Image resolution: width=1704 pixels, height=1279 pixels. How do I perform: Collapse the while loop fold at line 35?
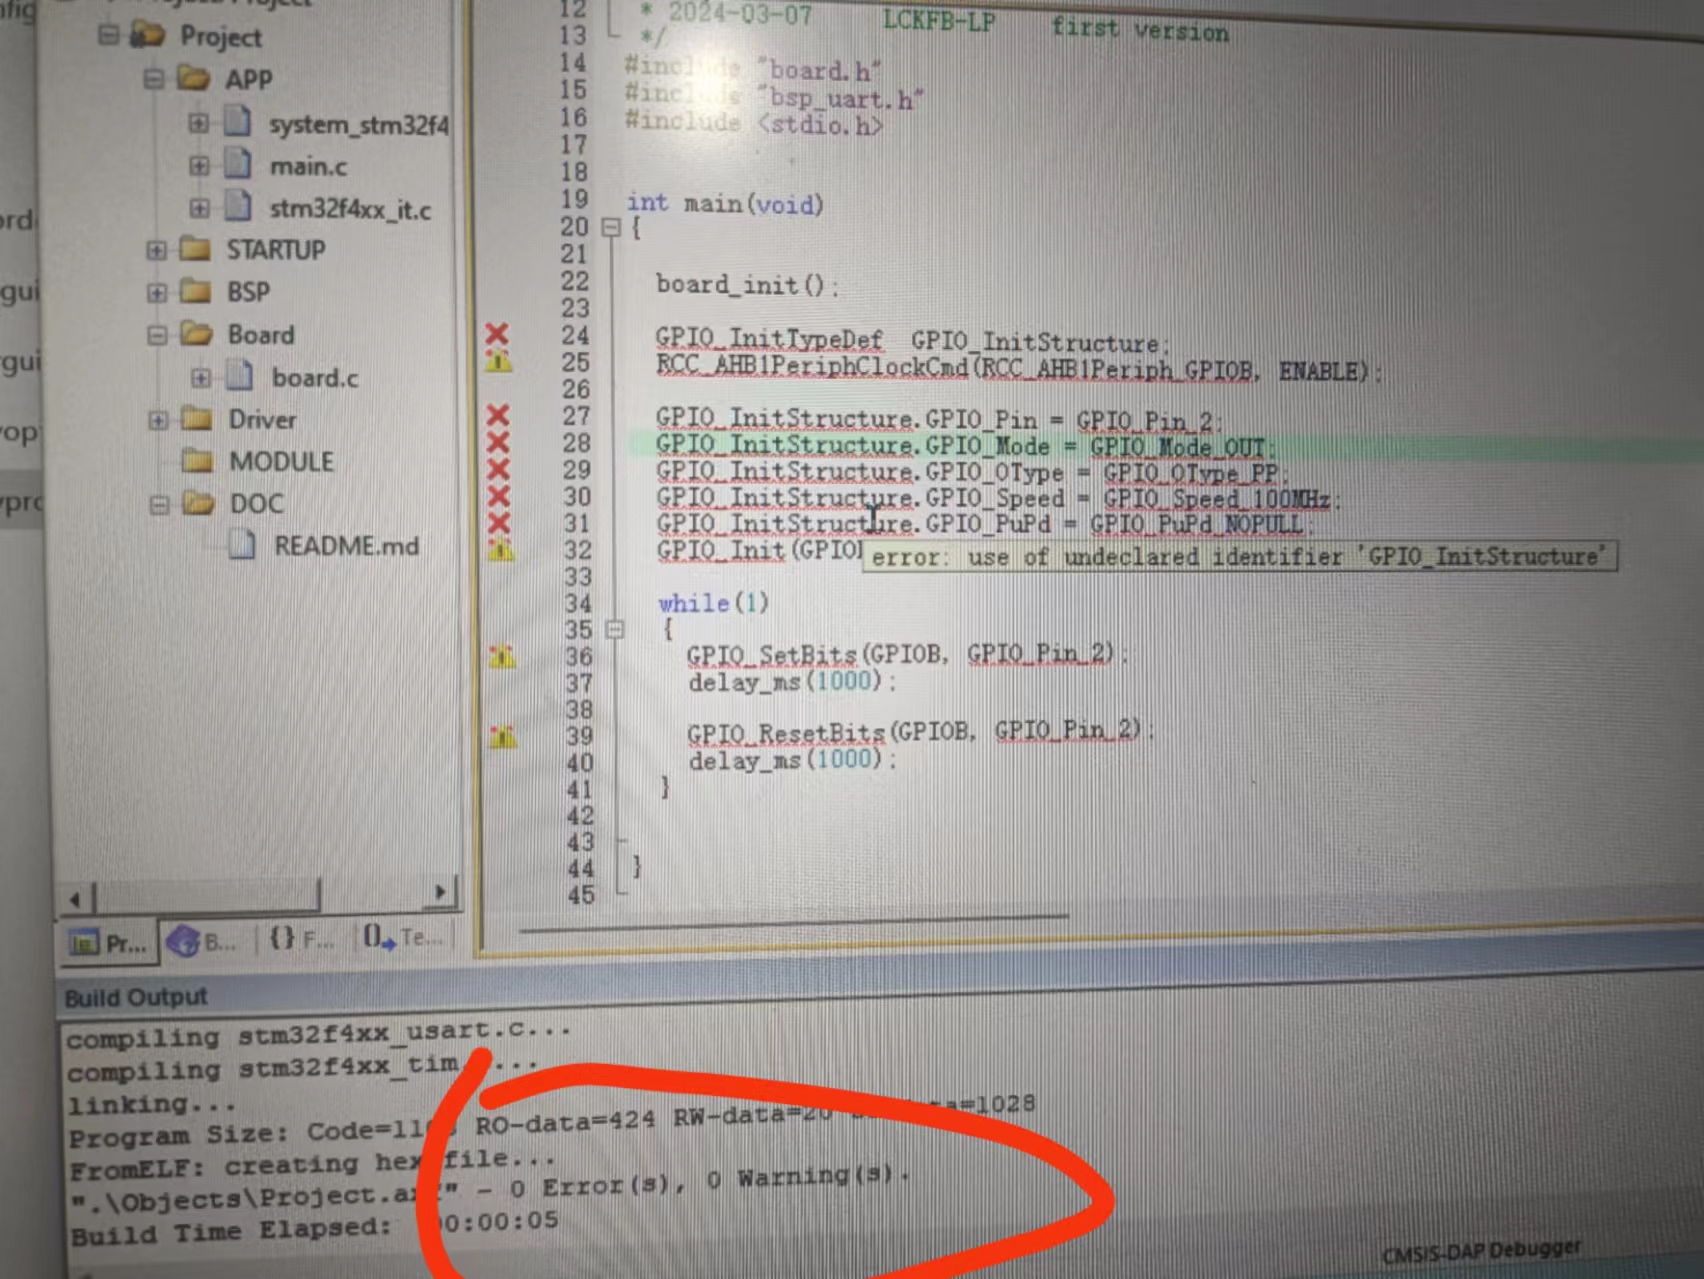[615, 630]
